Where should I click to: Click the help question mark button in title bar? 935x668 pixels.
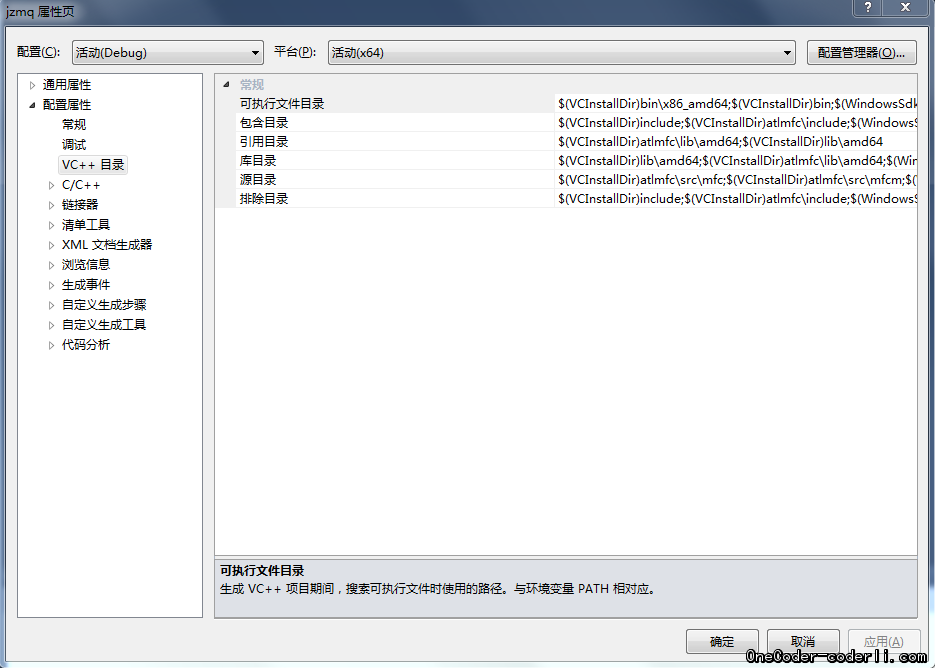(868, 8)
